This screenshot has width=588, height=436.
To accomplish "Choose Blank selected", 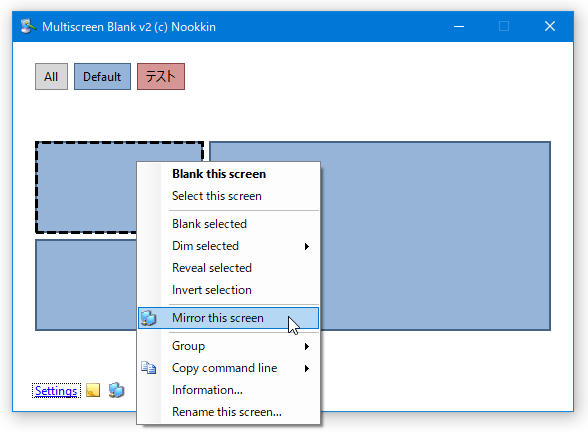I will tap(228, 224).
